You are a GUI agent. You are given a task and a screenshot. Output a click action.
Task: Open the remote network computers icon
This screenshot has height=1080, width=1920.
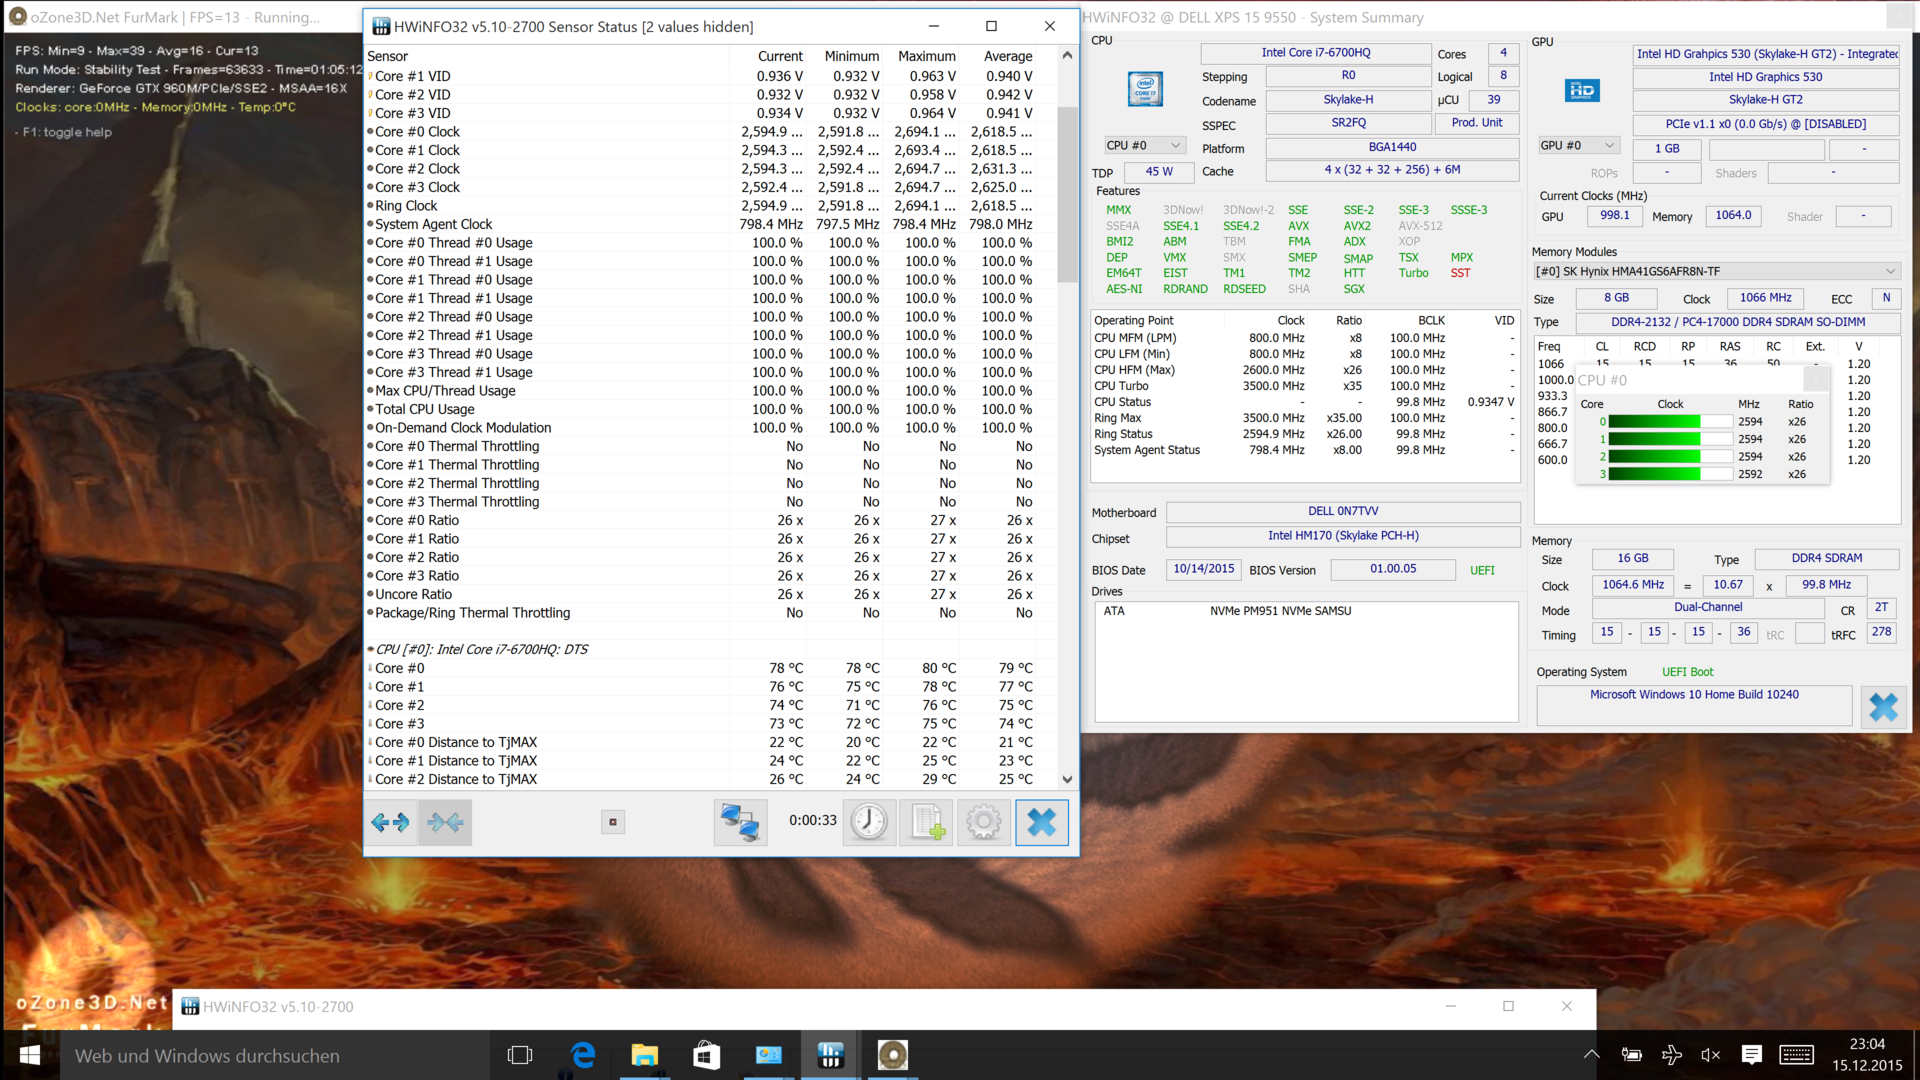[740, 822]
